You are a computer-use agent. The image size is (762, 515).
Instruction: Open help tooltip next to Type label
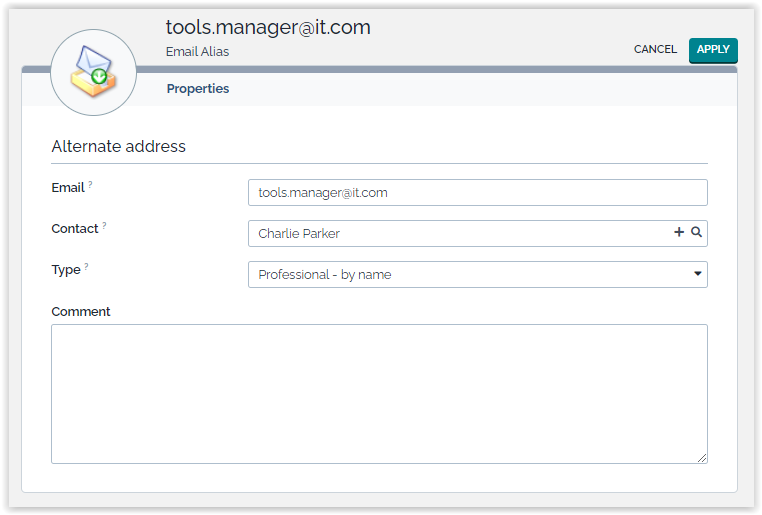[x=87, y=266]
